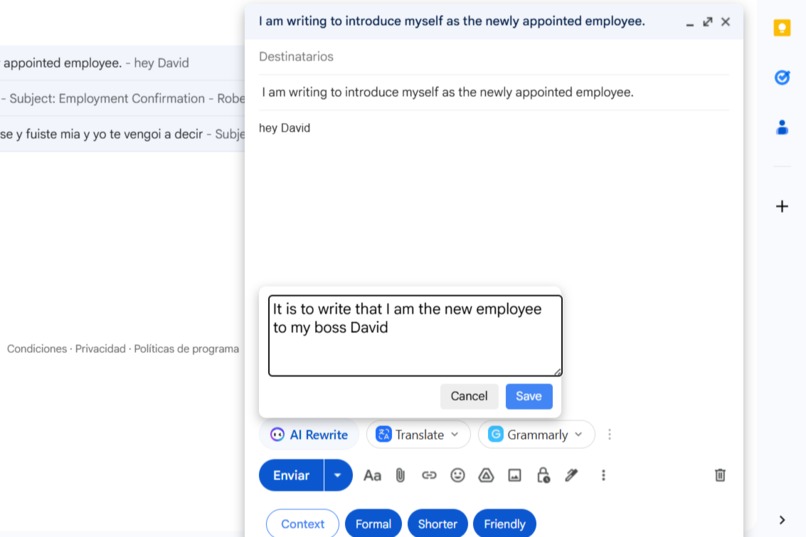The image size is (806, 537).
Task: Open the Employment Confirmation email row
Action: (x=122, y=98)
